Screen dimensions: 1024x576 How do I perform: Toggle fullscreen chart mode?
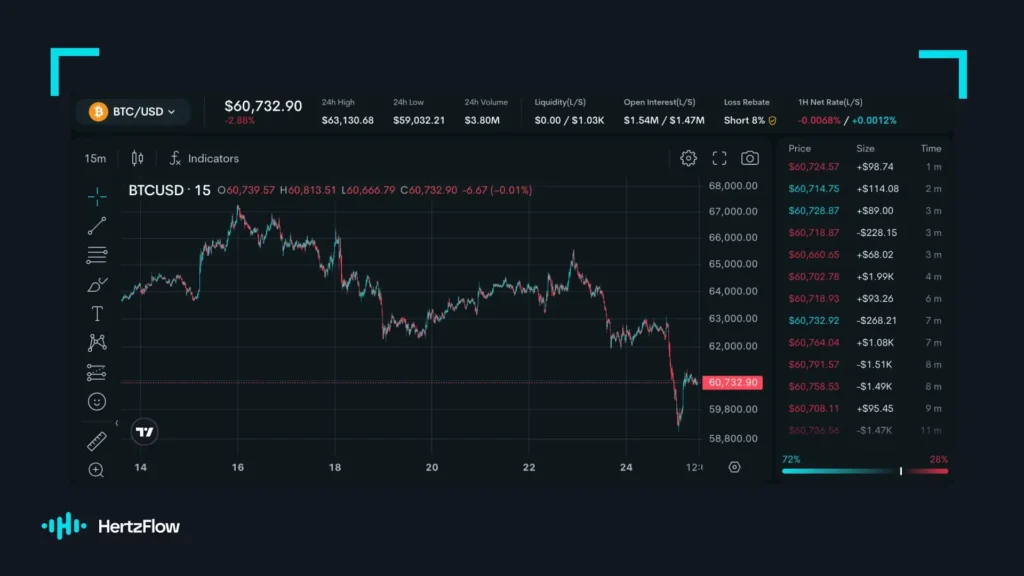(x=719, y=158)
